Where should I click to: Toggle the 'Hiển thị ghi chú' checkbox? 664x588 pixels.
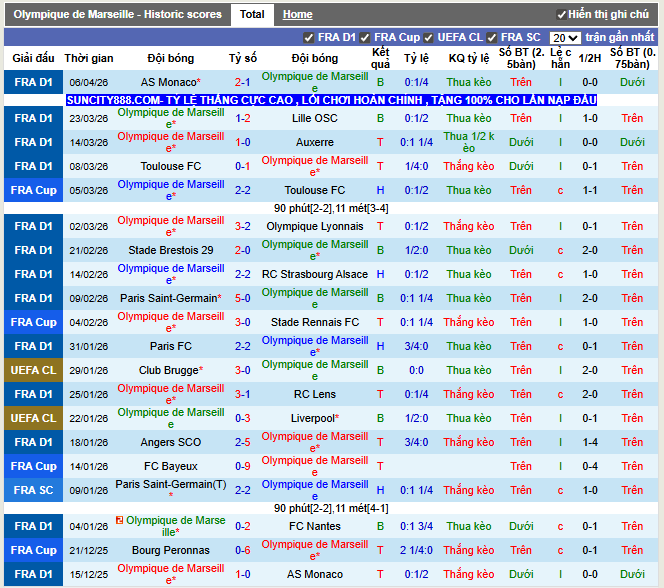point(561,15)
